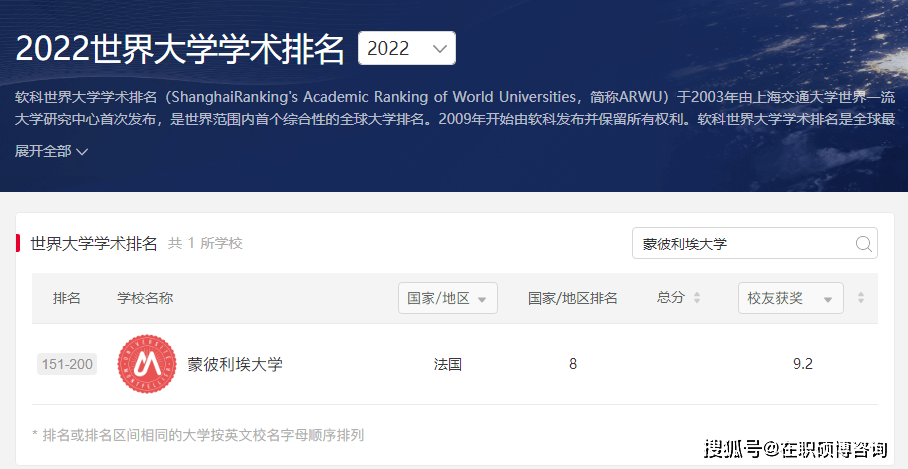
Task: Click the search box containing 蒙彼利埃大学
Action: pos(745,244)
